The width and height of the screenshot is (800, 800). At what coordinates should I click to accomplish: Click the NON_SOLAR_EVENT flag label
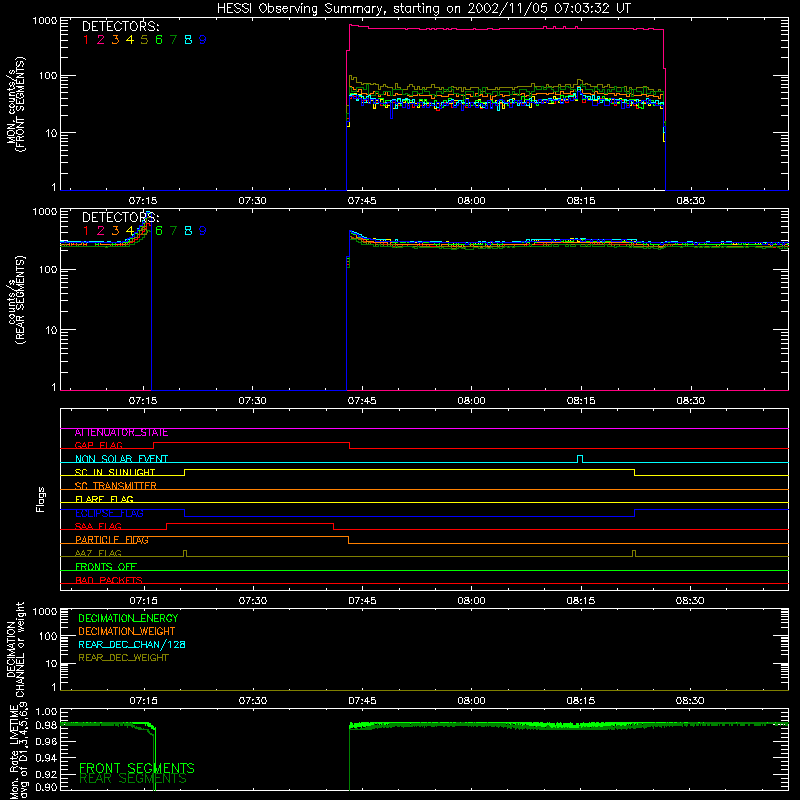tap(121, 459)
